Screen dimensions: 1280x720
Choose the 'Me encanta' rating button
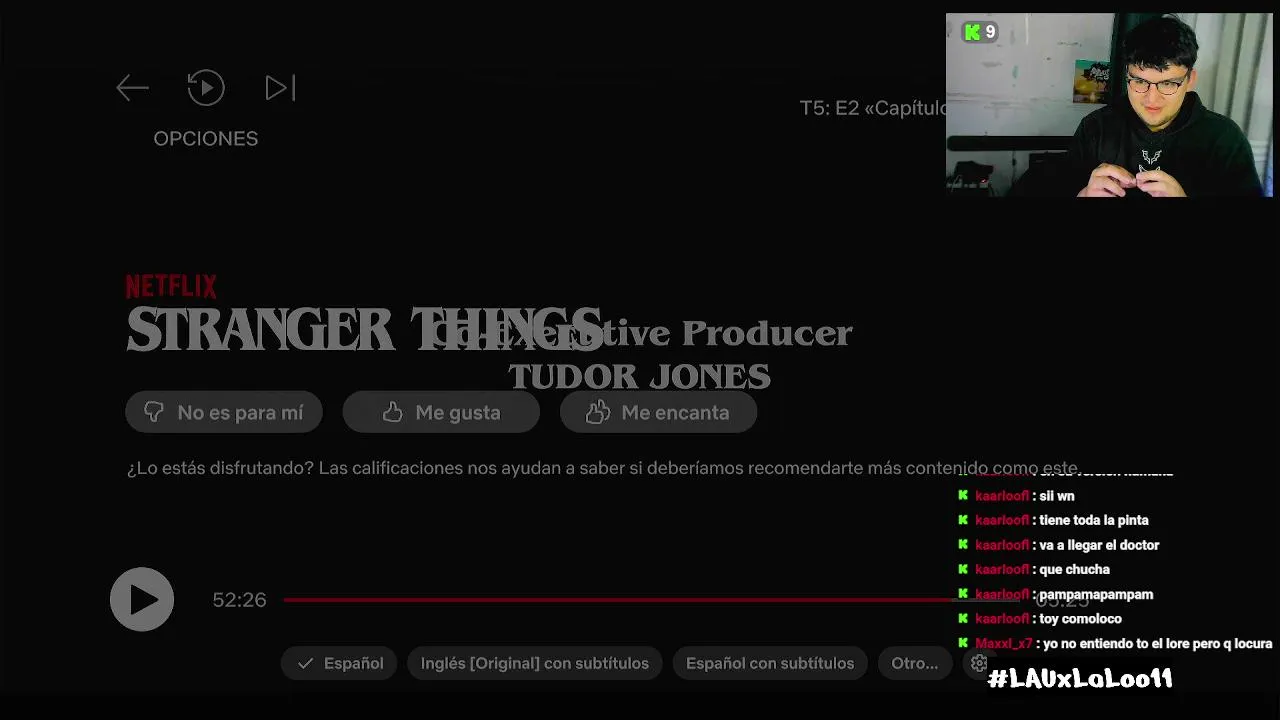tap(658, 412)
